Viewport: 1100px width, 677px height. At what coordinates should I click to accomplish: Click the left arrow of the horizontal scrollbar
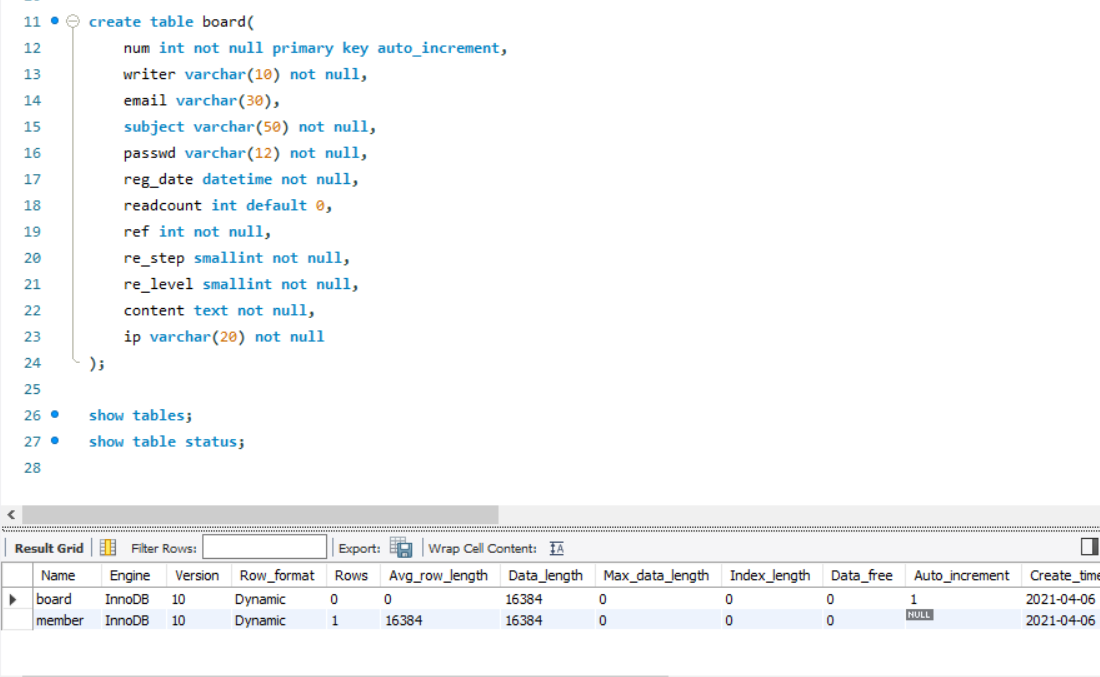[x=11, y=514]
